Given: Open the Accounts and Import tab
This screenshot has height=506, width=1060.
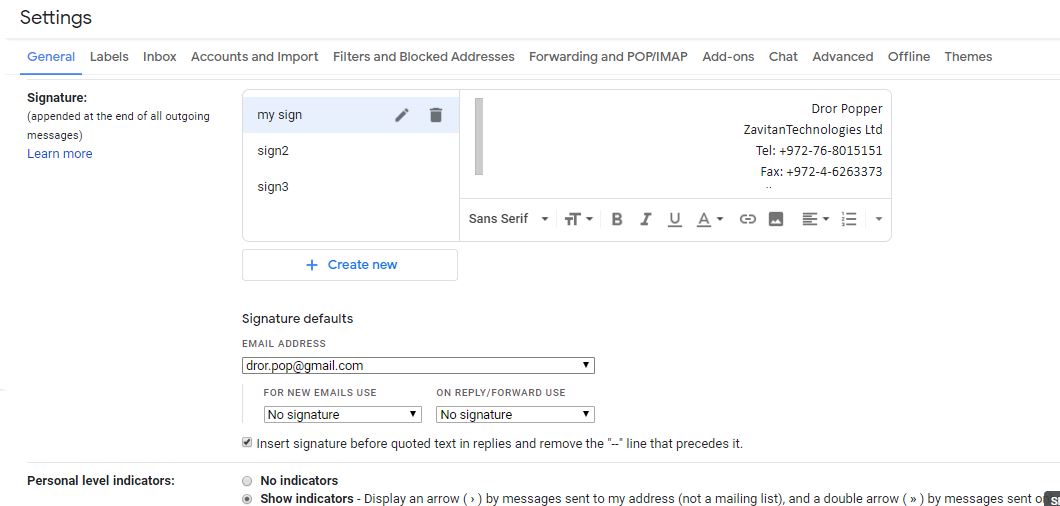Looking at the screenshot, I should (254, 57).
